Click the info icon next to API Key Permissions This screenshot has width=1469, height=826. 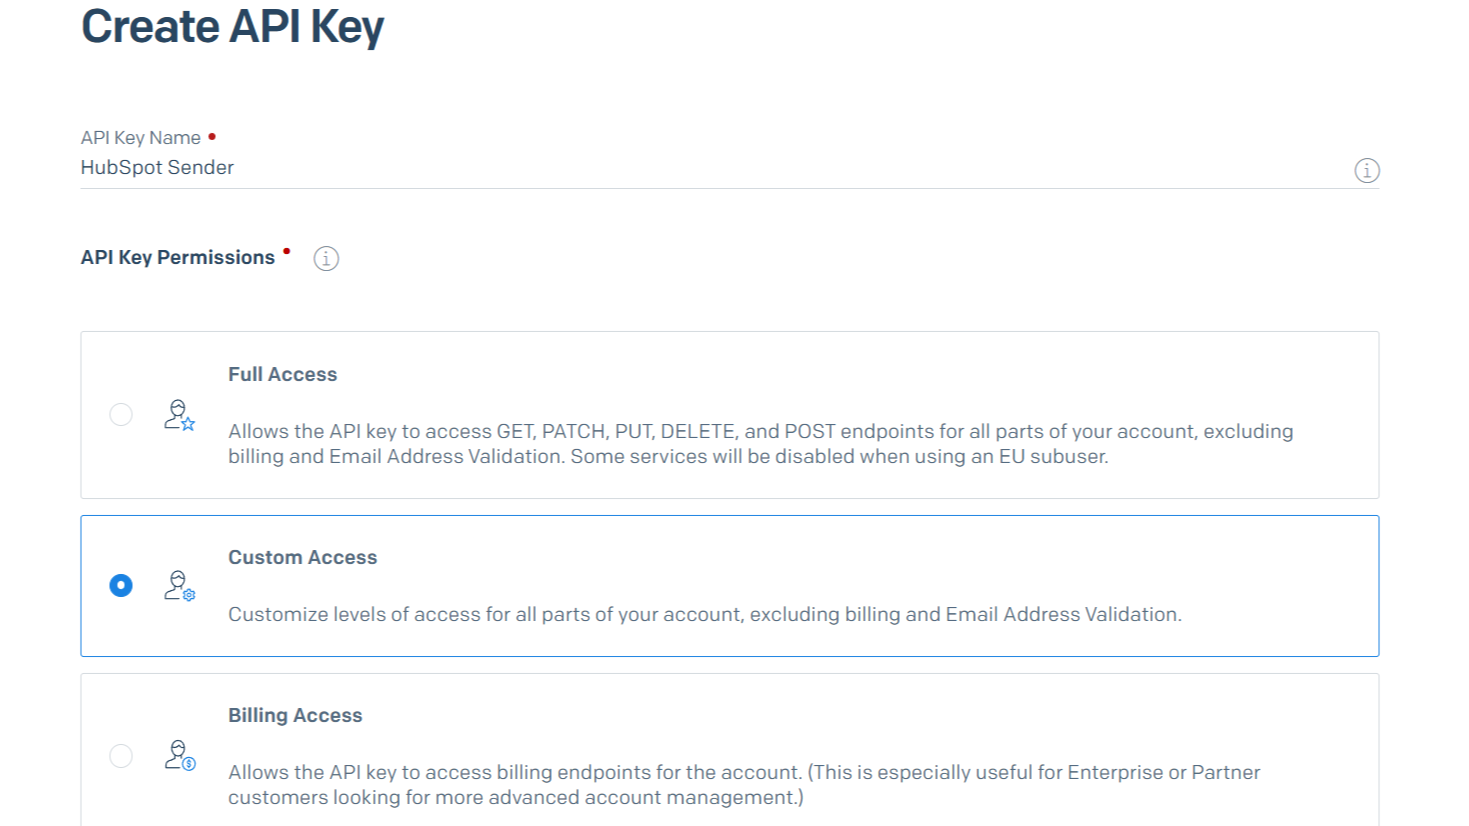tap(325, 258)
